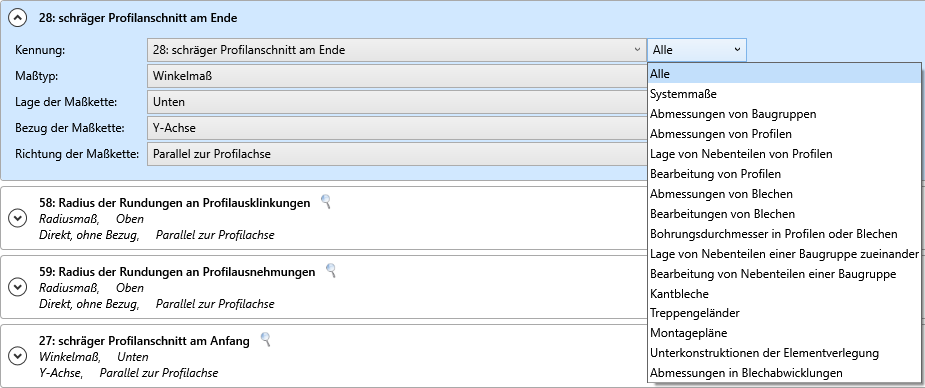Open Lage der Maßkette dropdown
This screenshot has width=925, height=388.
click(x=396, y=102)
